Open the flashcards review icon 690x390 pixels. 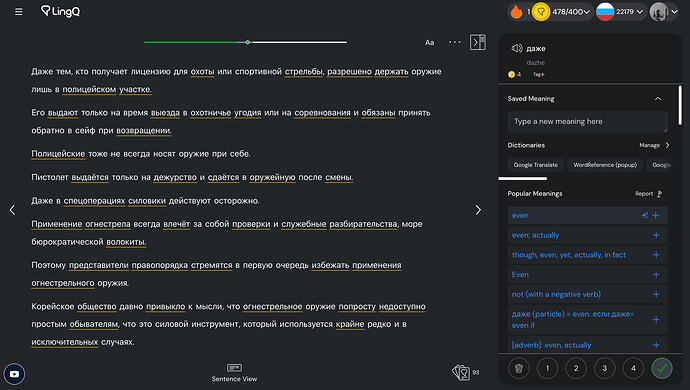pos(461,372)
